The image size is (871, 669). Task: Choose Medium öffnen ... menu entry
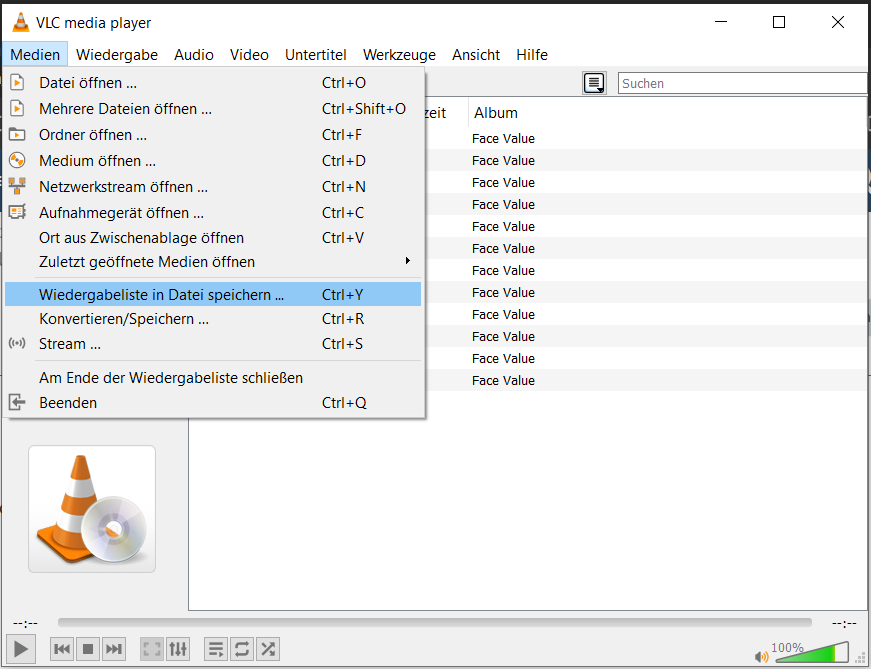point(213,161)
